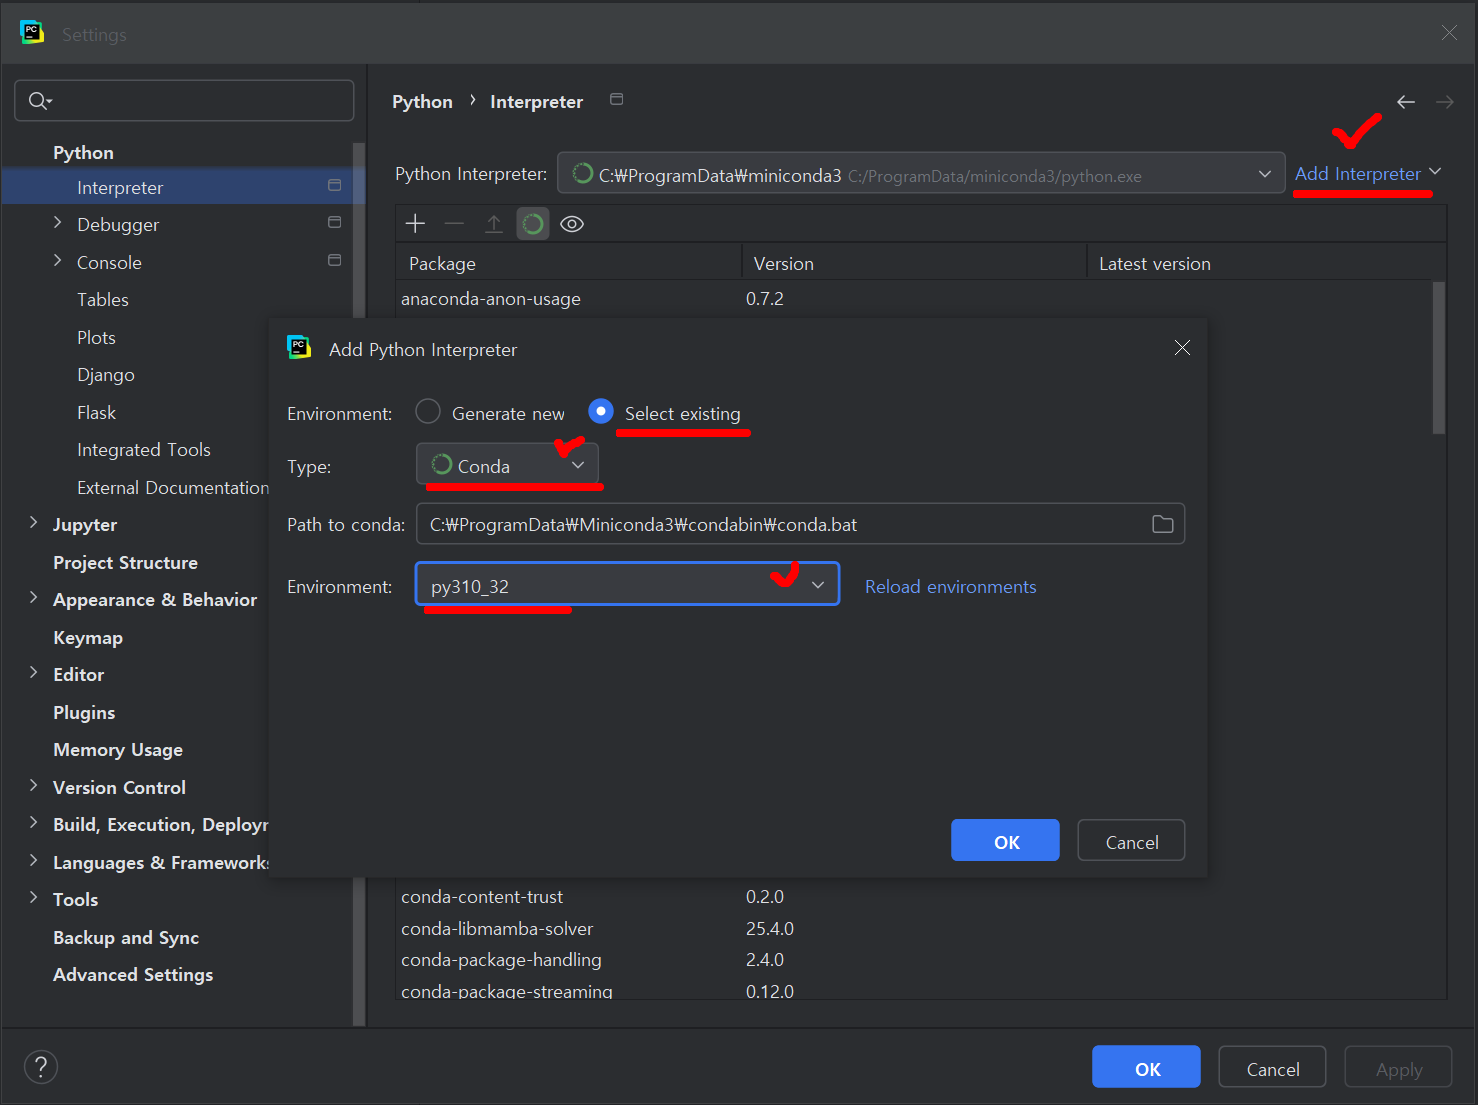The image size is (1478, 1105).
Task: Select the Select existing radio button
Action: tap(601, 411)
